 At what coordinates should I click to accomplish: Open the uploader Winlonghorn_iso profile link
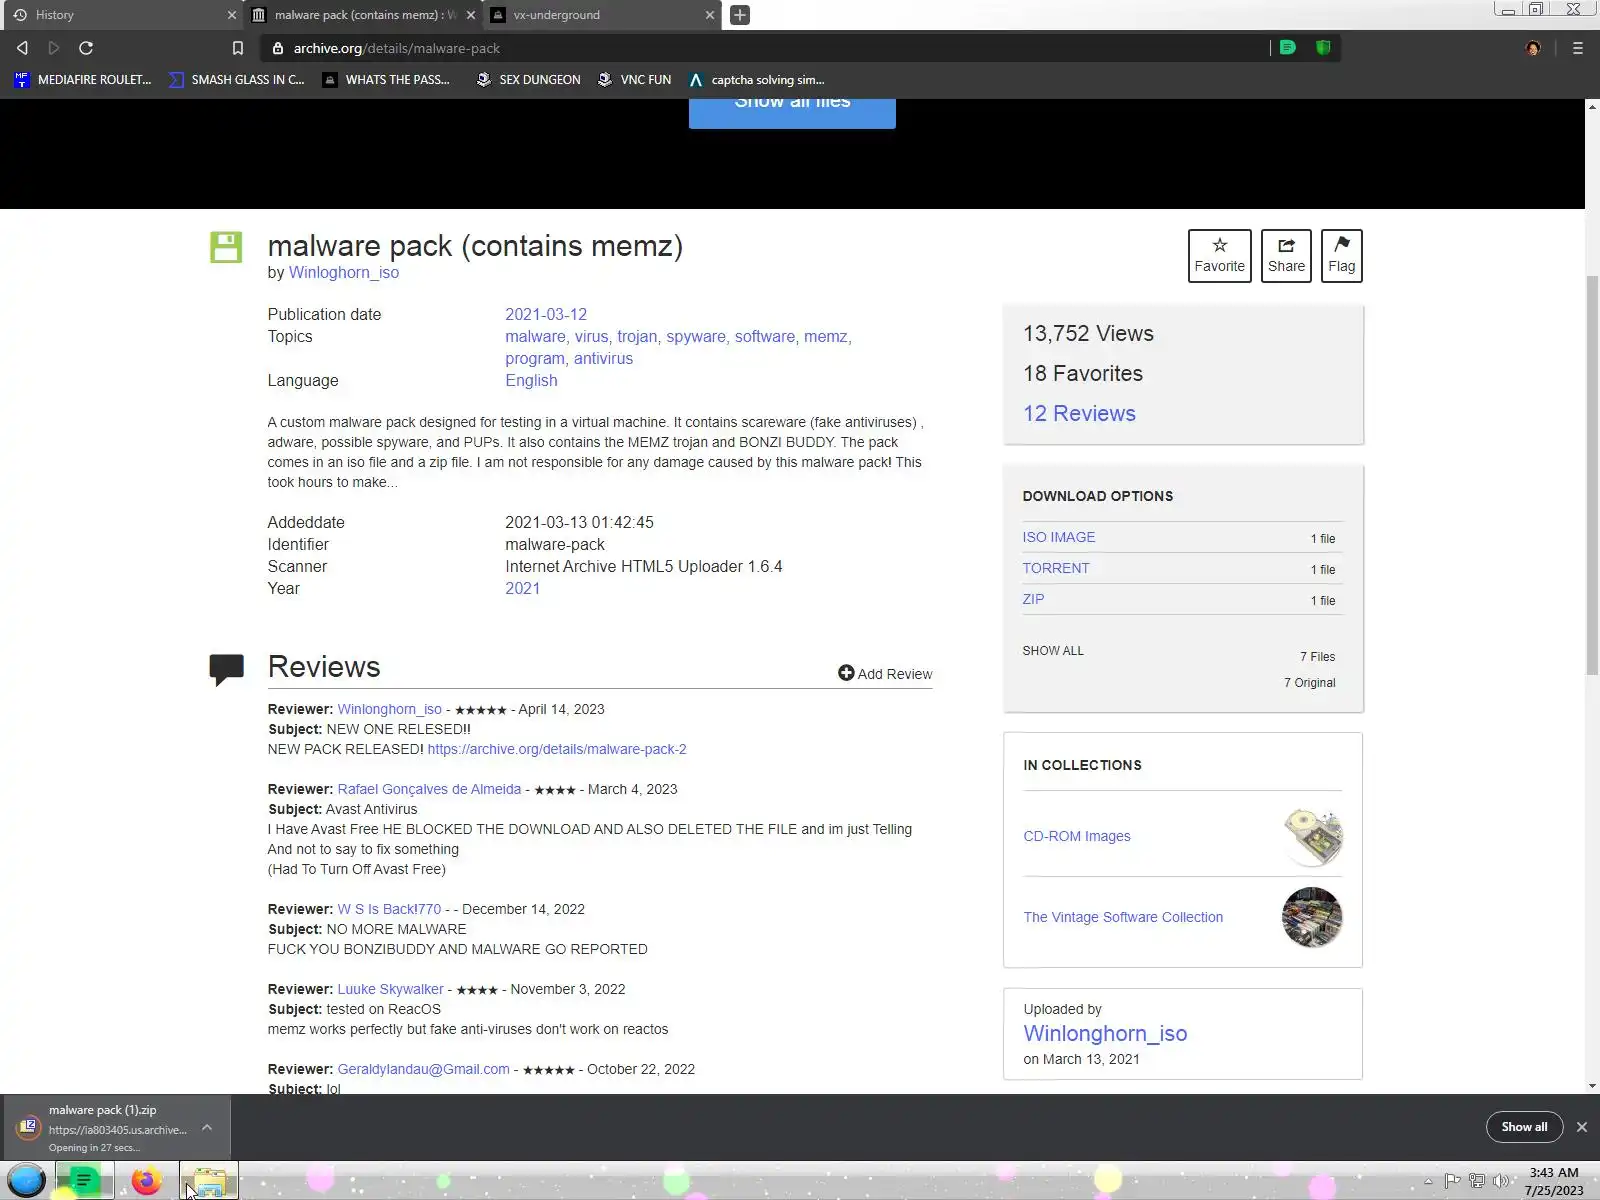coord(1105,1033)
